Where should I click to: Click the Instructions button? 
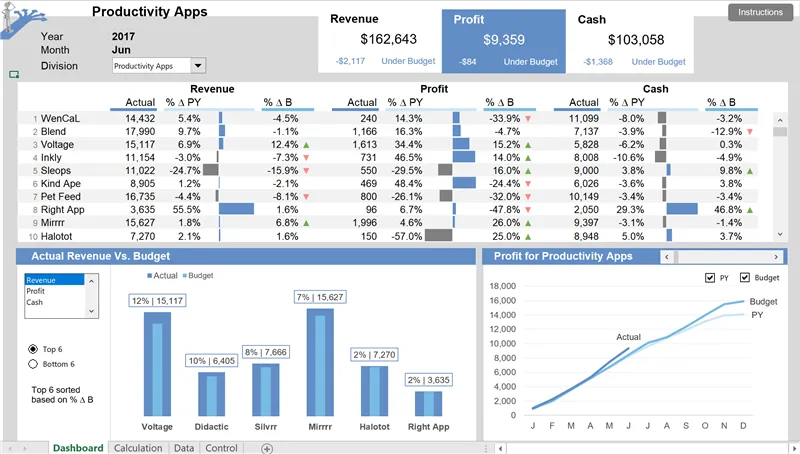click(x=761, y=13)
